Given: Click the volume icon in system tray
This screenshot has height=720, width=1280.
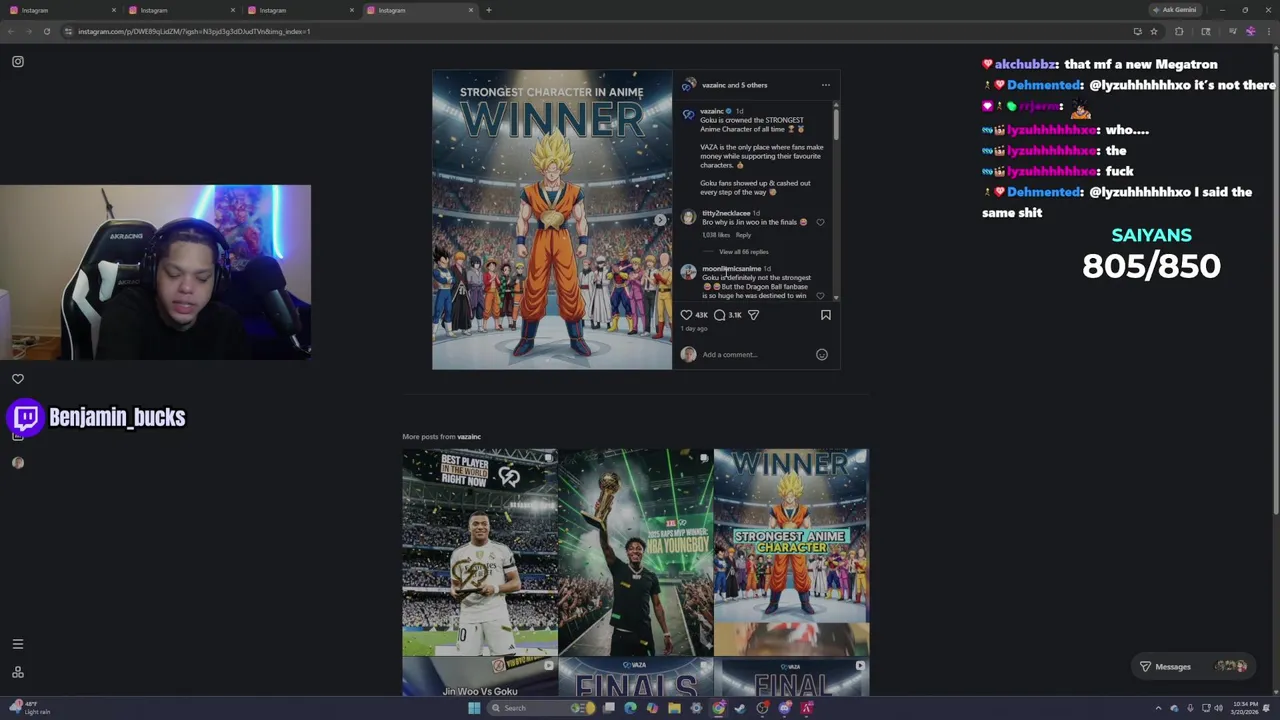Looking at the screenshot, I should click(x=1219, y=708).
